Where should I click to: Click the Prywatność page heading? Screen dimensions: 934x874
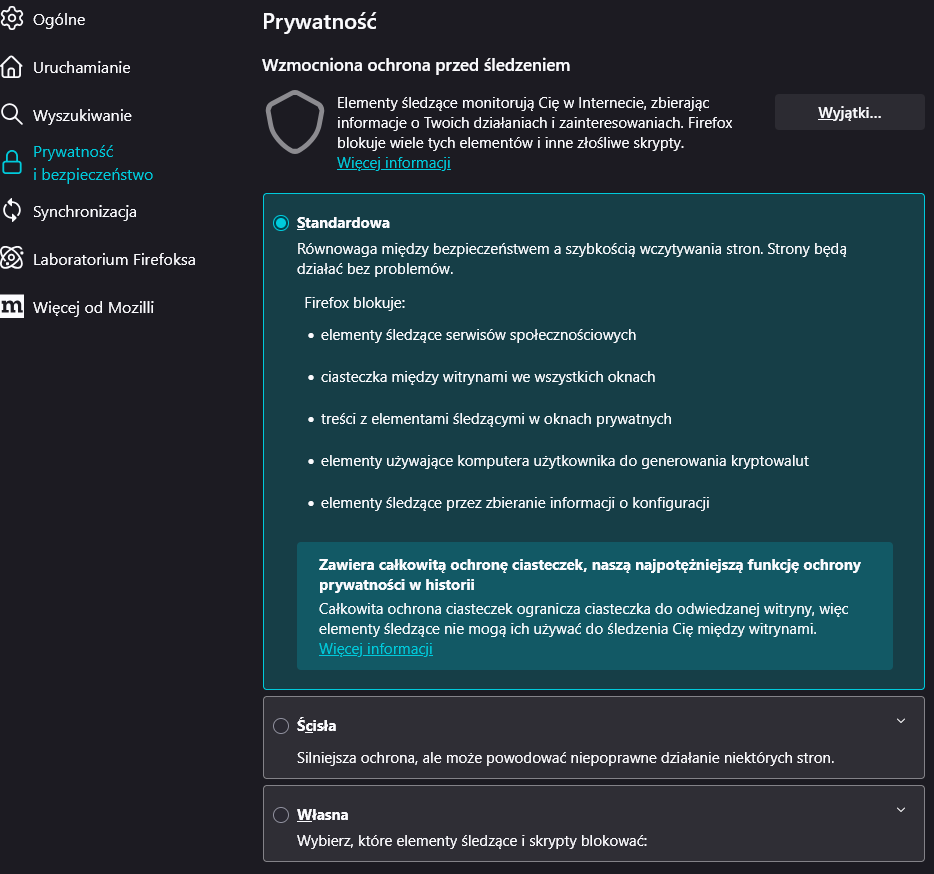coord(319,20)
